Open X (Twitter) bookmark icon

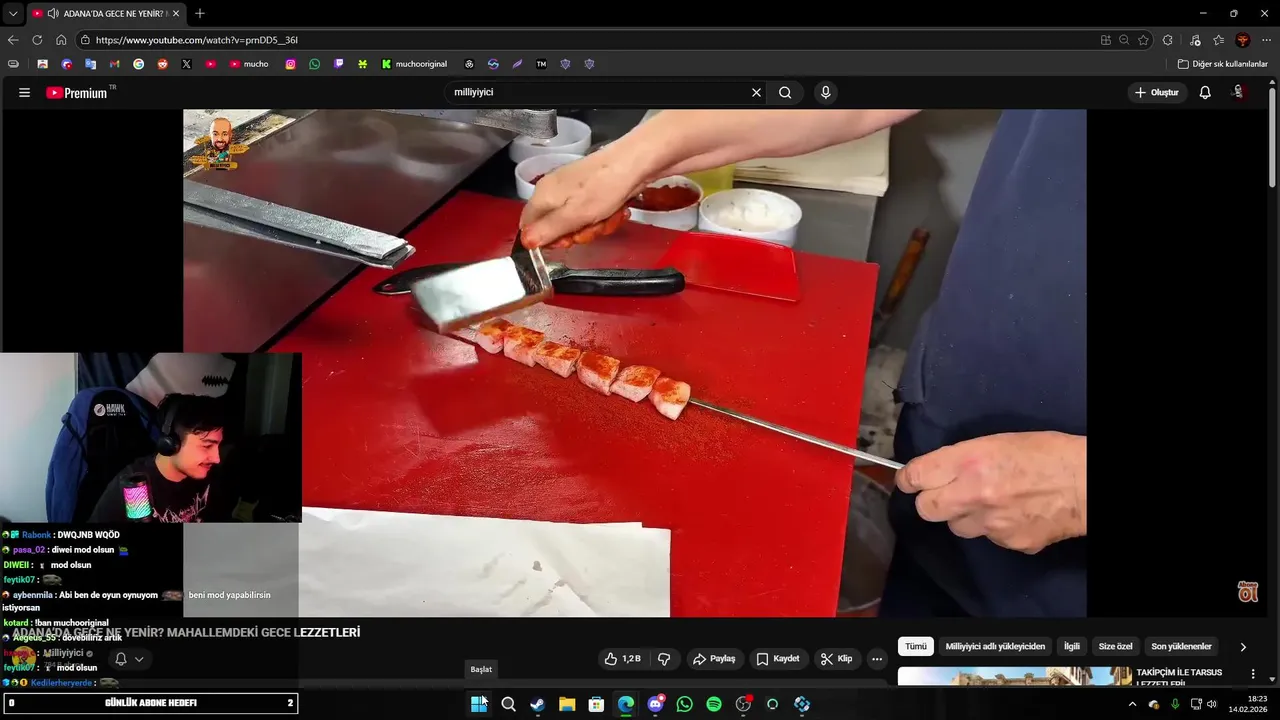click(186, 64)
